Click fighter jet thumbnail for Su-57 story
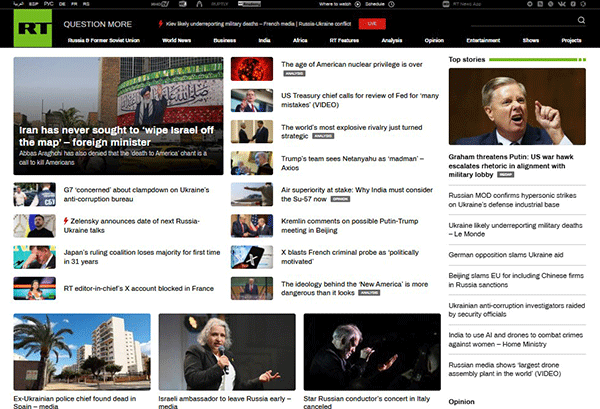 [252, 194]
